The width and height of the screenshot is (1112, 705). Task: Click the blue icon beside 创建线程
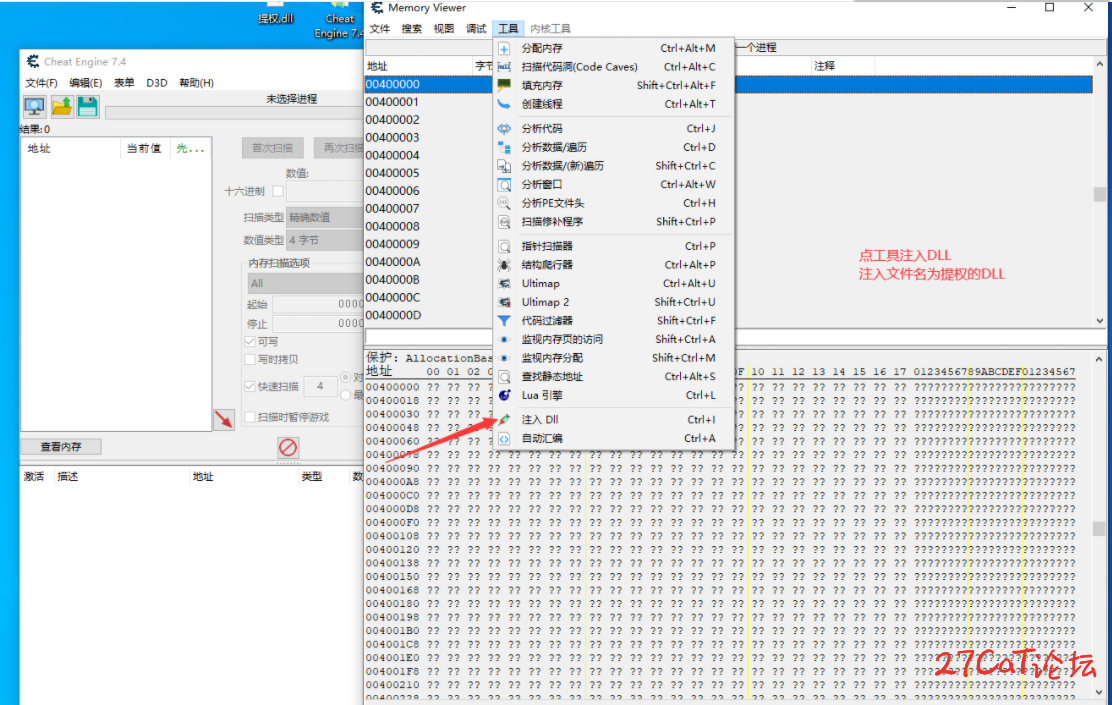tap(504, 104)
